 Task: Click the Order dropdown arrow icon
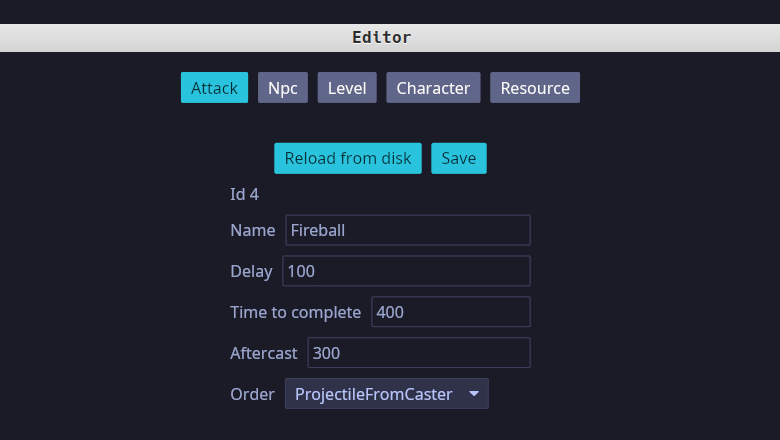(474, 394)
